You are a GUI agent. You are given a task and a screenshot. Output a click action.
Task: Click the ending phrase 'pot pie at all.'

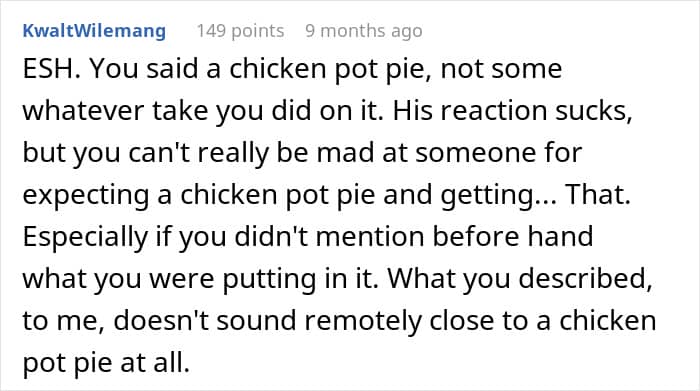coord(106,363)
